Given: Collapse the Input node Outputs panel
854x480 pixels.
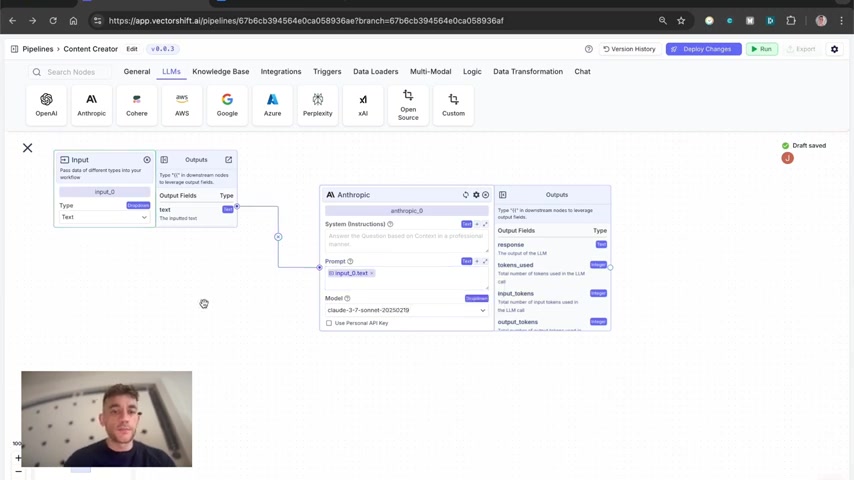Looking at the screenshot, I should [x=164, y=160].
